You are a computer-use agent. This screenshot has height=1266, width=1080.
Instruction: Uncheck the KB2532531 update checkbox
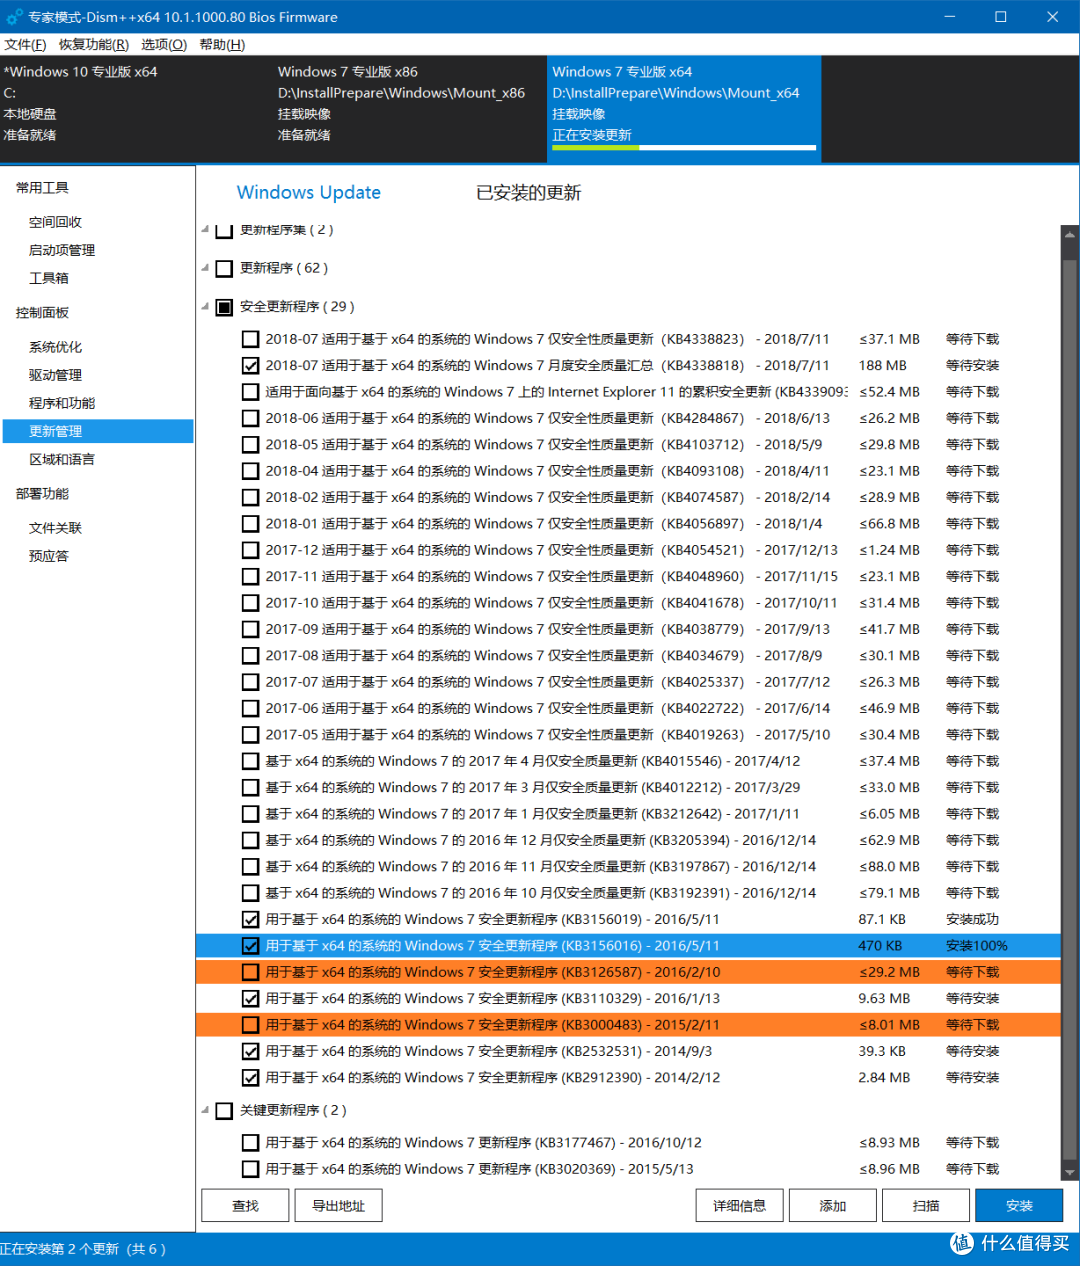click(250, 1052)
